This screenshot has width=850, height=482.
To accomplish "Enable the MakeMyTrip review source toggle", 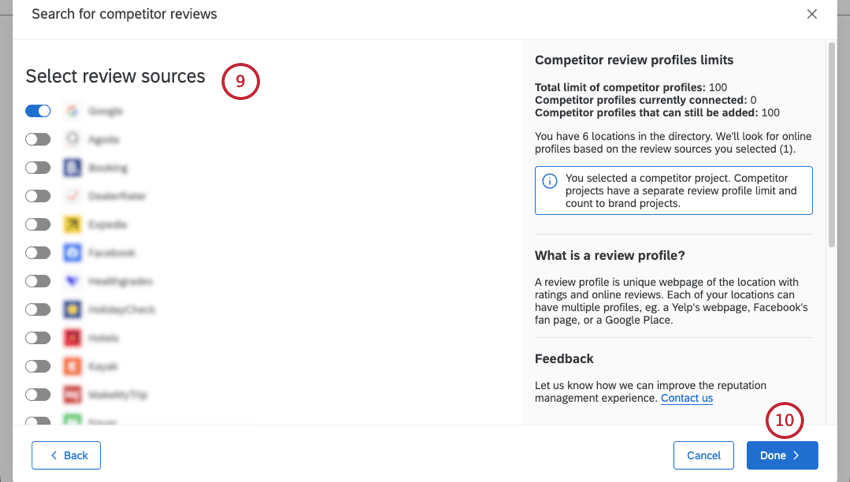I will pyautogui.click(x=38, y=395).
